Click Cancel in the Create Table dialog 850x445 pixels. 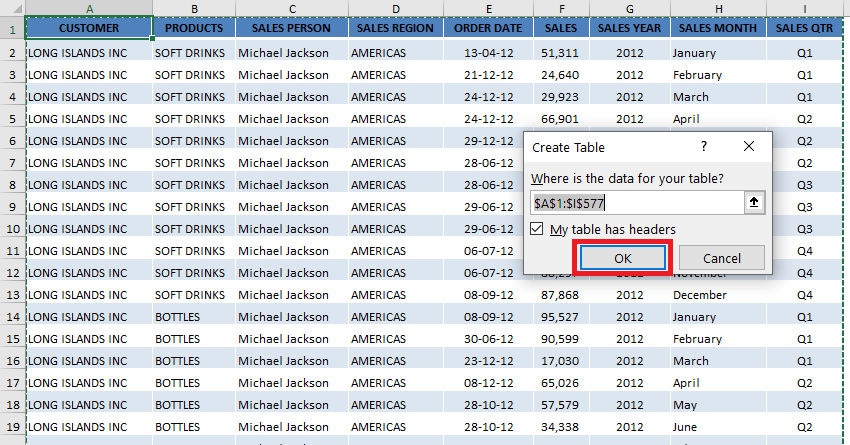[722, 258]
